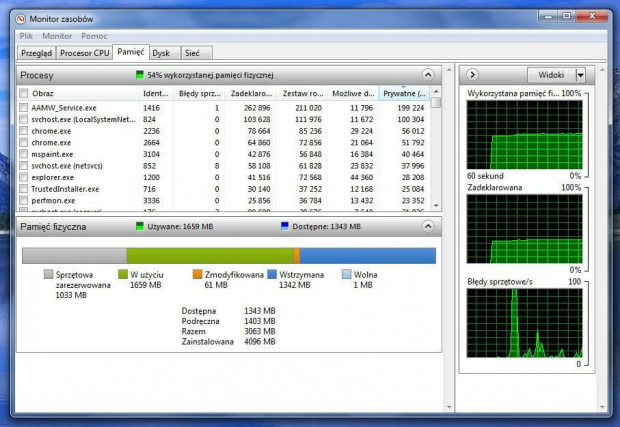The image size is (620, 427).
Task: Click the Podręczna 1403 MB value
Action: [259, 321]
